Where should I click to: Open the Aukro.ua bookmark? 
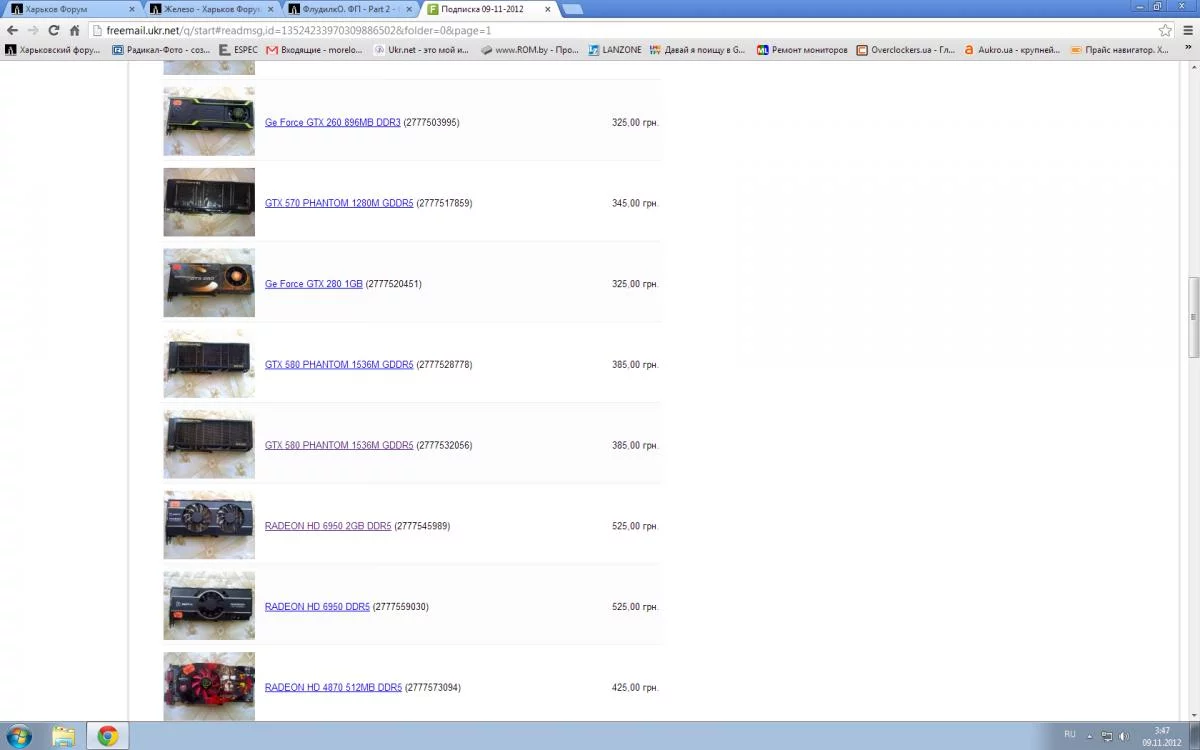coord(1012,49)
